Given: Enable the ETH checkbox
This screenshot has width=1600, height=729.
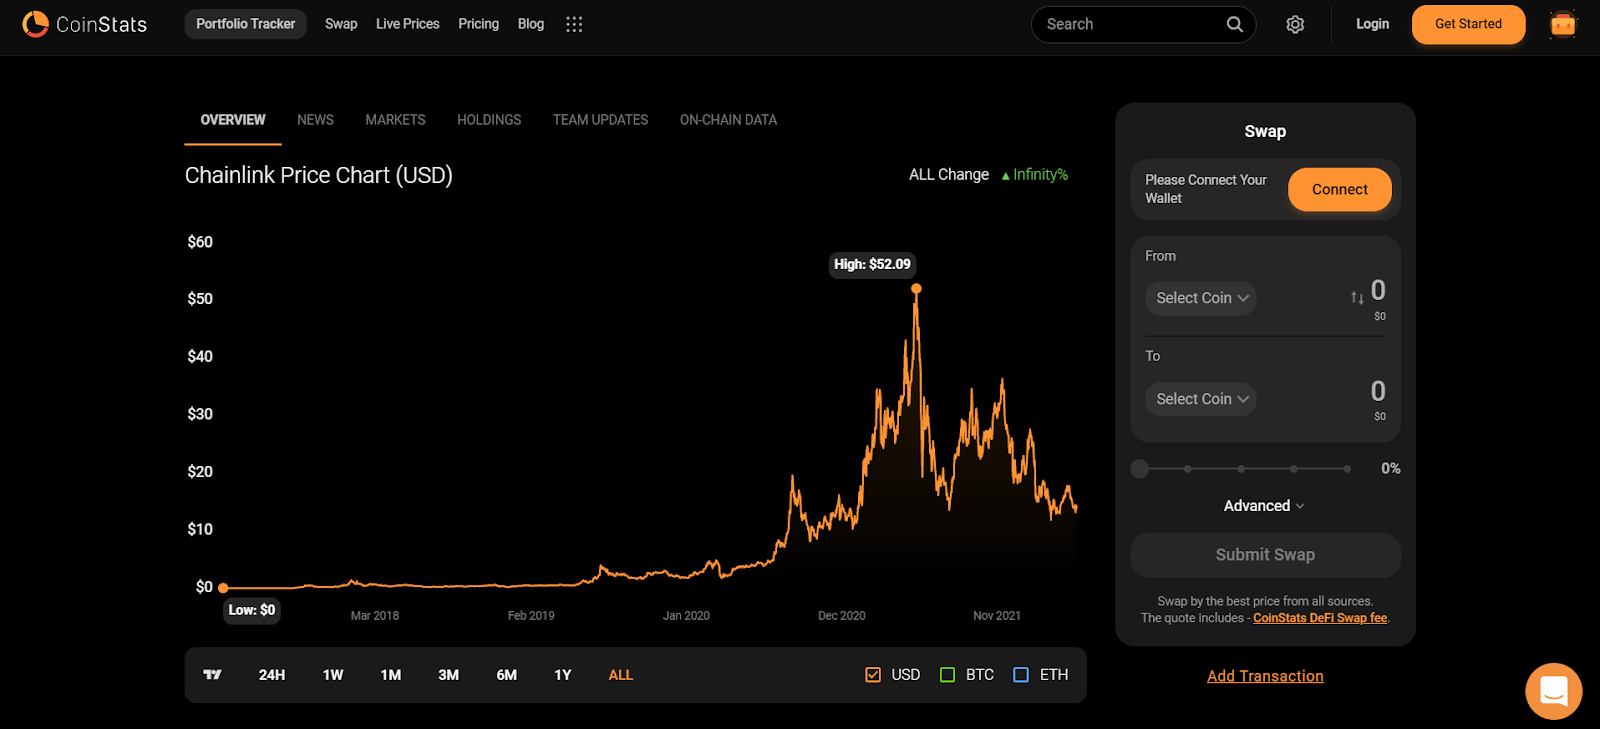Looking at the screenshot, I should click(x=1021, y=675).
